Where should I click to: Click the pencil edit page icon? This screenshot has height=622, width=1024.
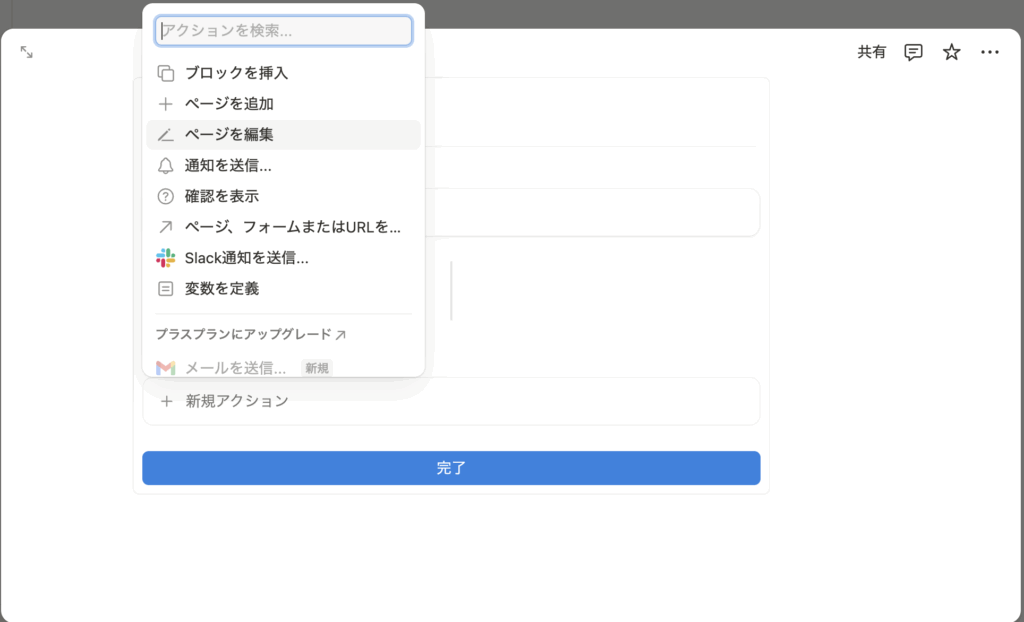click(x=166, y=135)
